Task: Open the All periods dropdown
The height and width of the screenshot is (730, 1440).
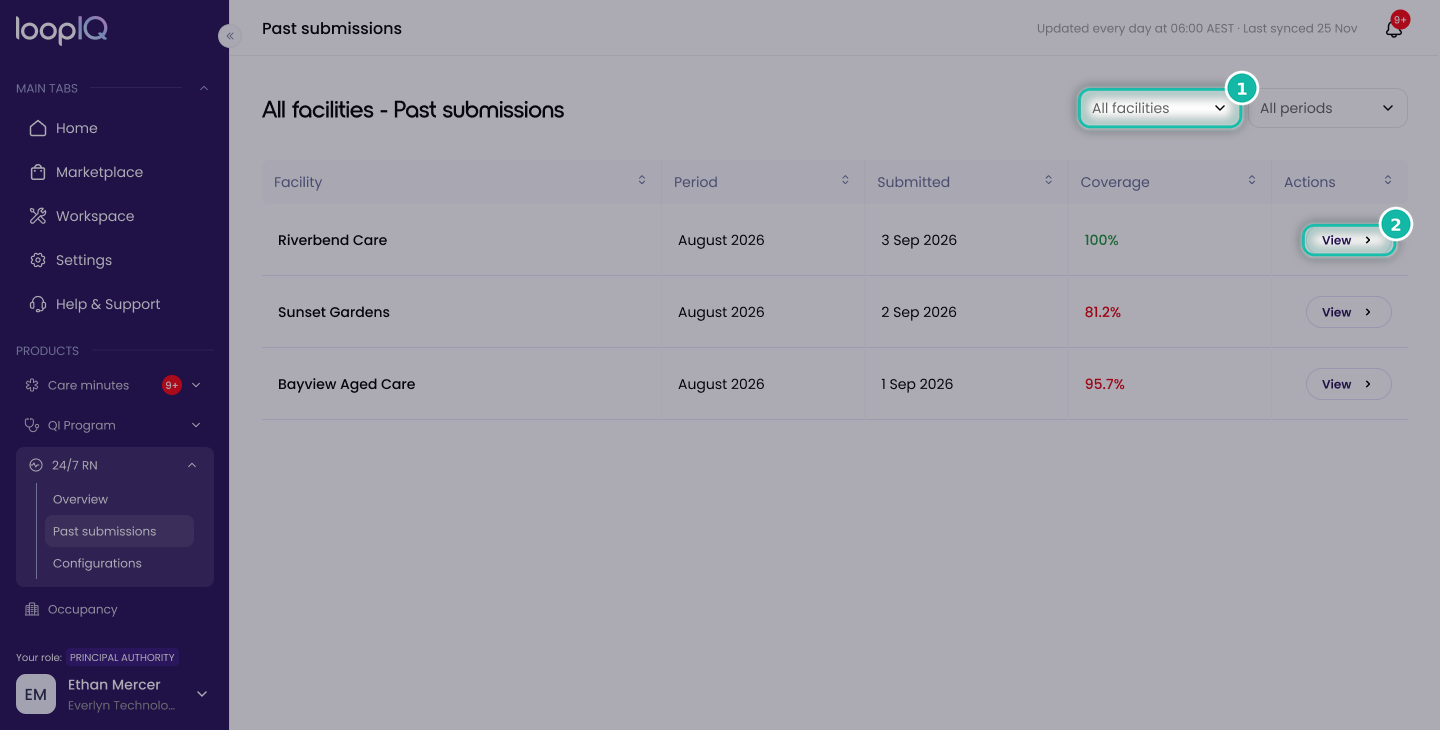Action: click(x=1328, y=108)
